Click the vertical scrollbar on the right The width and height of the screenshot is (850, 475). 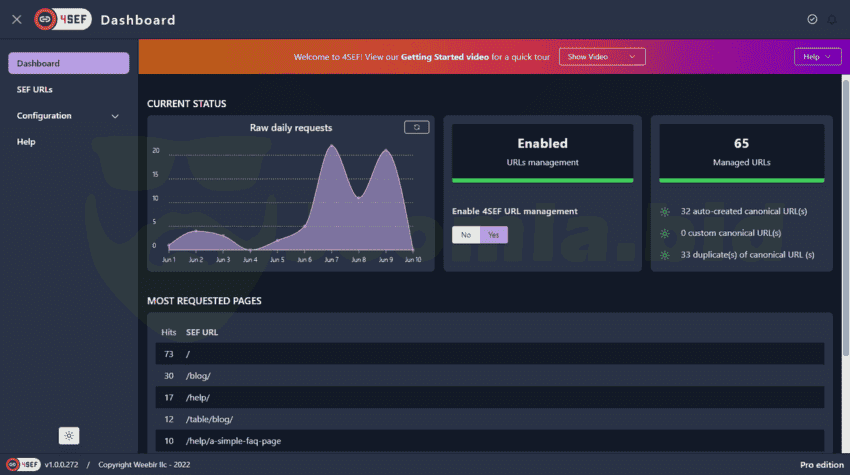[845, 200]
